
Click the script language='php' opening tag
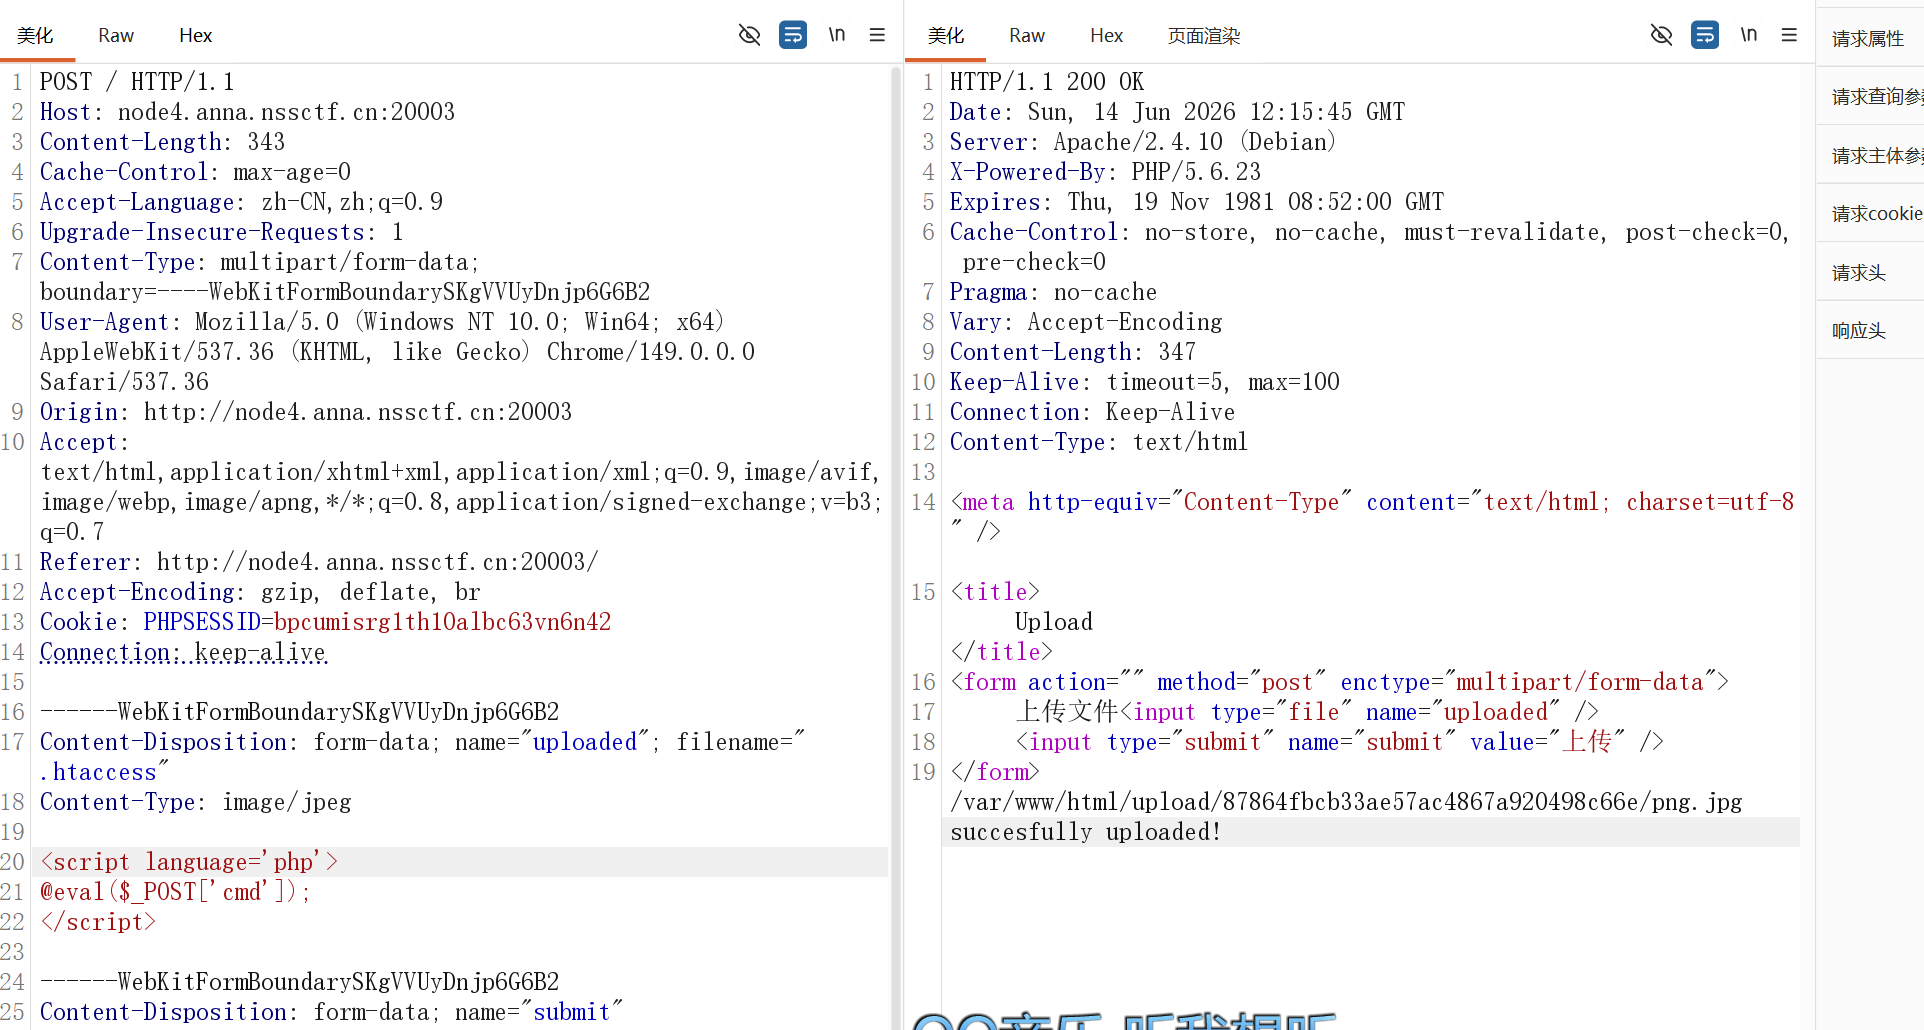click(x=189, y=862)
